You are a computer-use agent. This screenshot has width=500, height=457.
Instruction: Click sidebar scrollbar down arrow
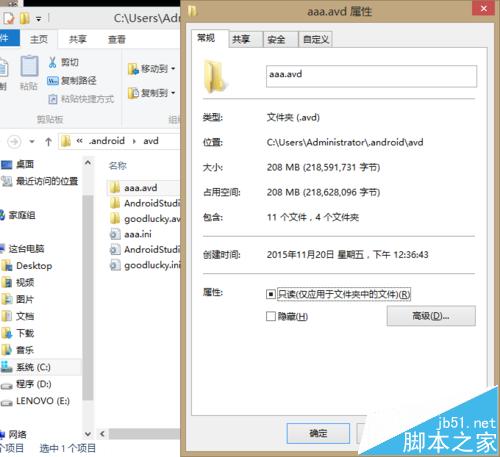point(88,434)
